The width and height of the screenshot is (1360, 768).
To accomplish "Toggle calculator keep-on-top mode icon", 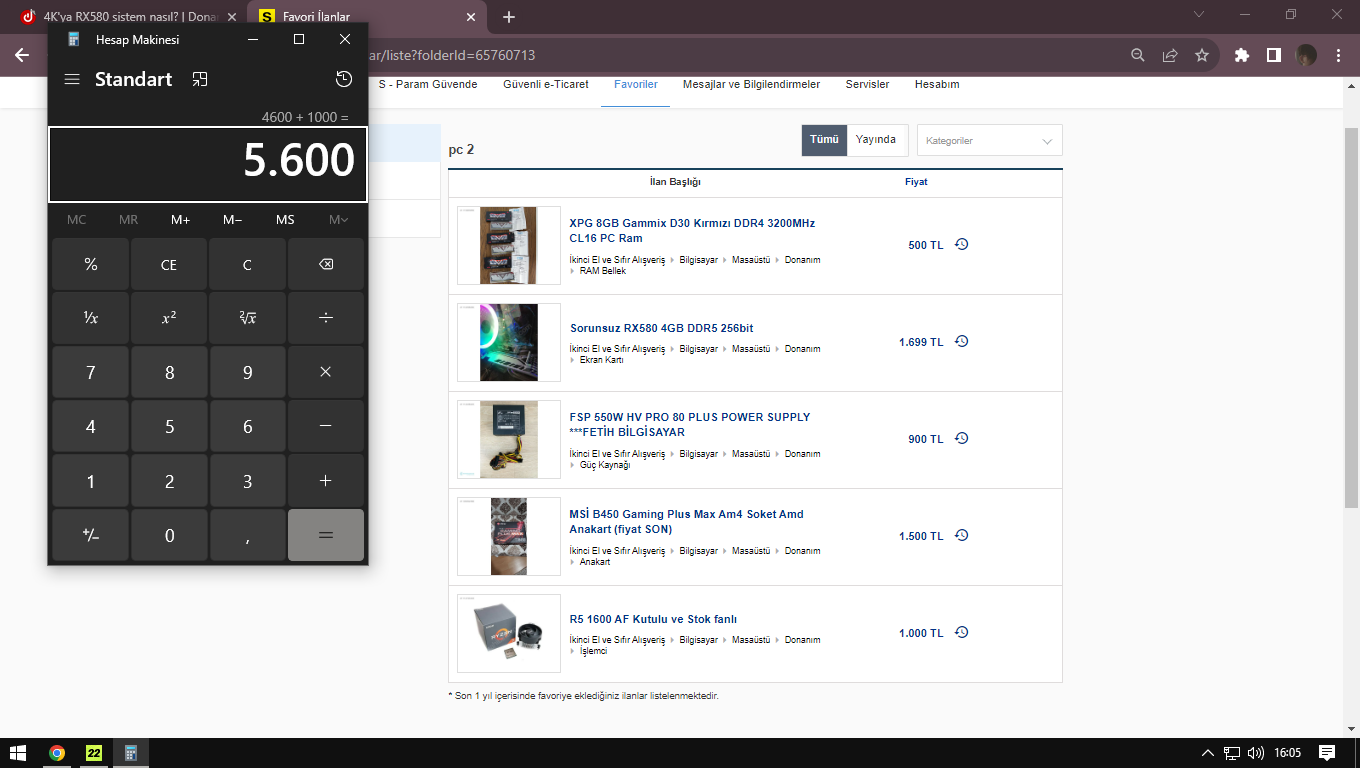I will click(200, 79).
